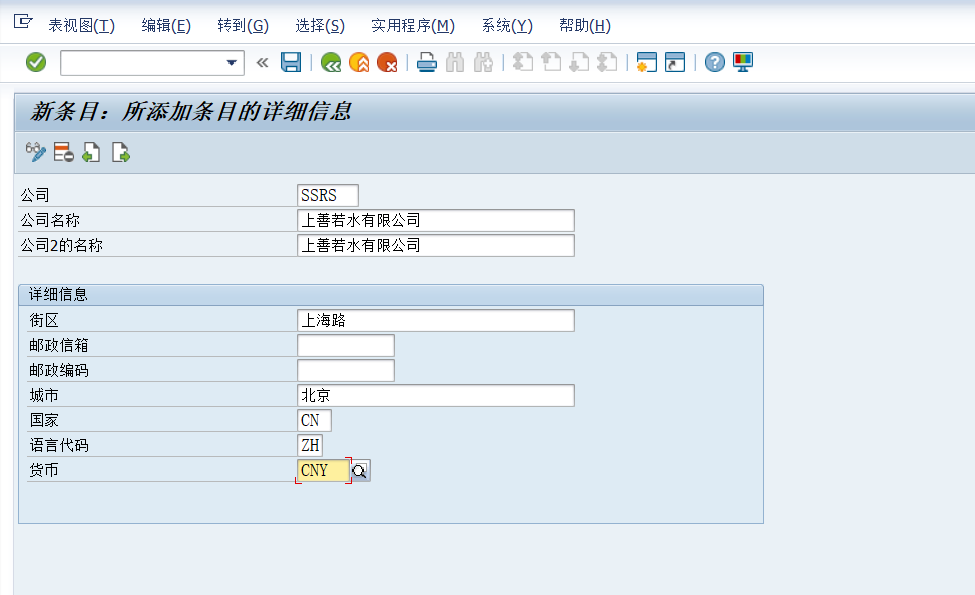This screenshot has width=975, height=595.
Task: Generate a desktop shortcut with the shortcut icon
Action: point(673,62)
